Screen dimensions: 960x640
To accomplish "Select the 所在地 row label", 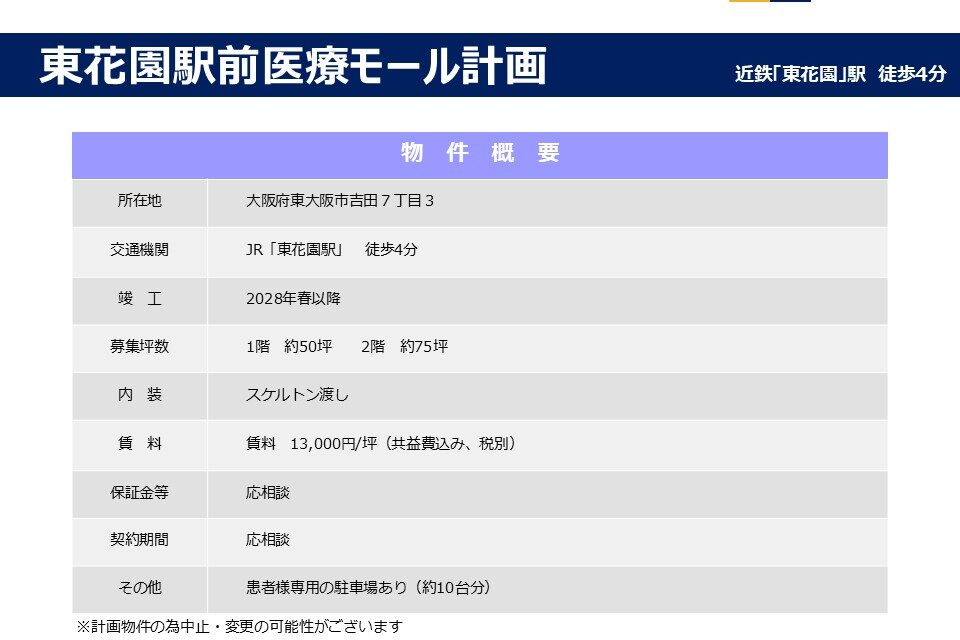I will [x=139, y=201].
